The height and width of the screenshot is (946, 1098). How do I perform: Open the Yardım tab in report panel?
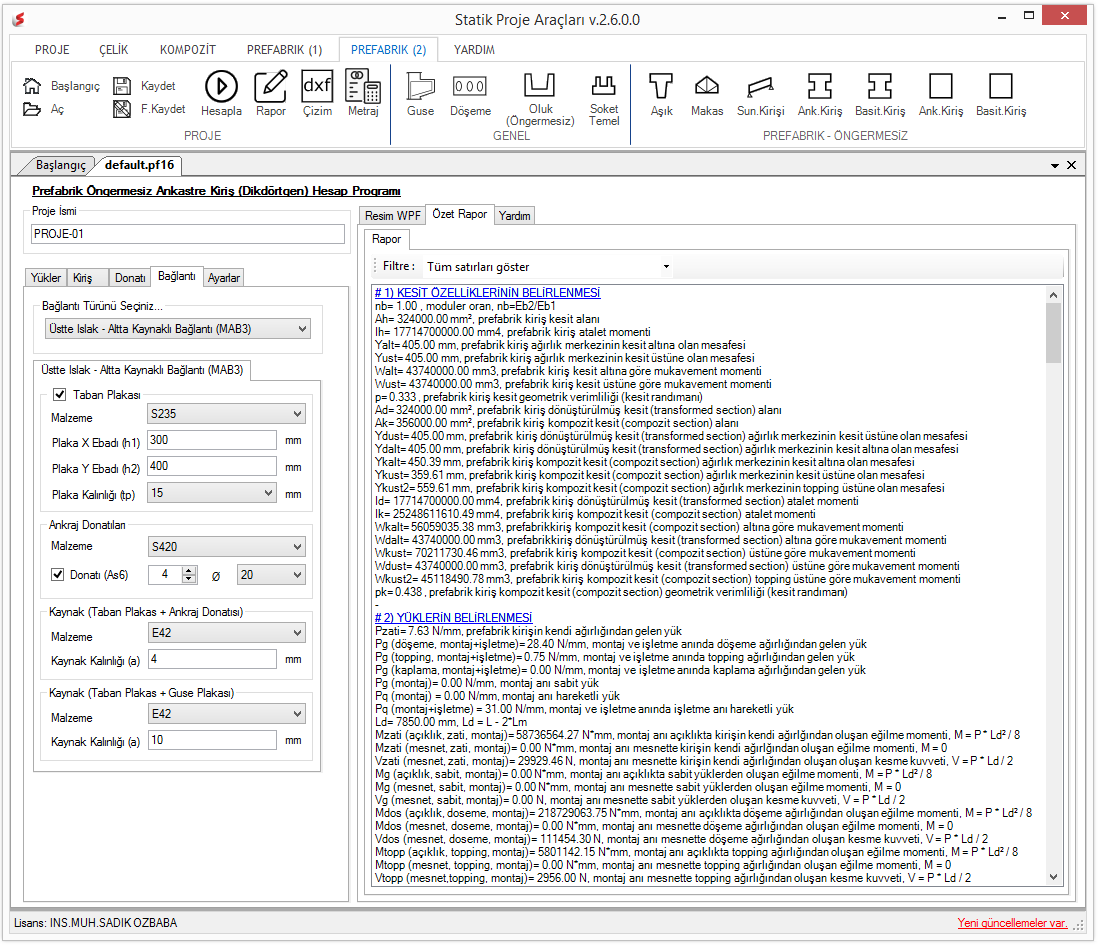[515, 216]
